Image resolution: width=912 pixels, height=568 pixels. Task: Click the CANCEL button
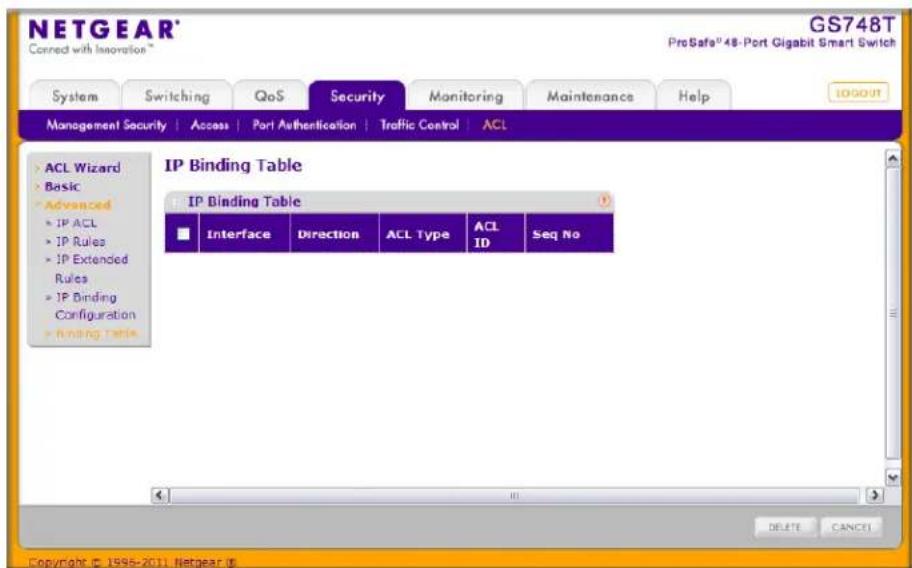click(851, 527)
